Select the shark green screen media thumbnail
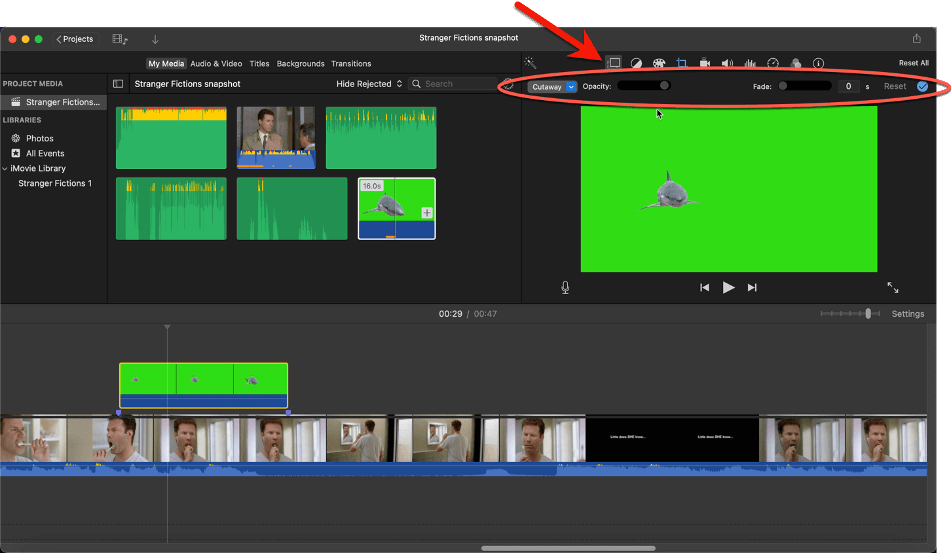Image resolution: width=952 pixels, height=554 pixels. click(x=396, y=208)
